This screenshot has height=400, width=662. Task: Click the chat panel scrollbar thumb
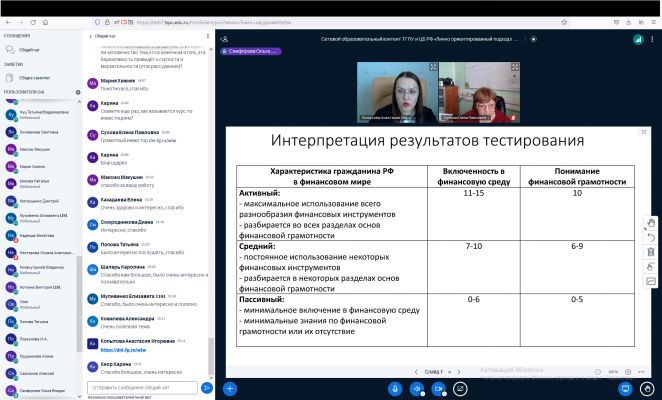point(211,356)
